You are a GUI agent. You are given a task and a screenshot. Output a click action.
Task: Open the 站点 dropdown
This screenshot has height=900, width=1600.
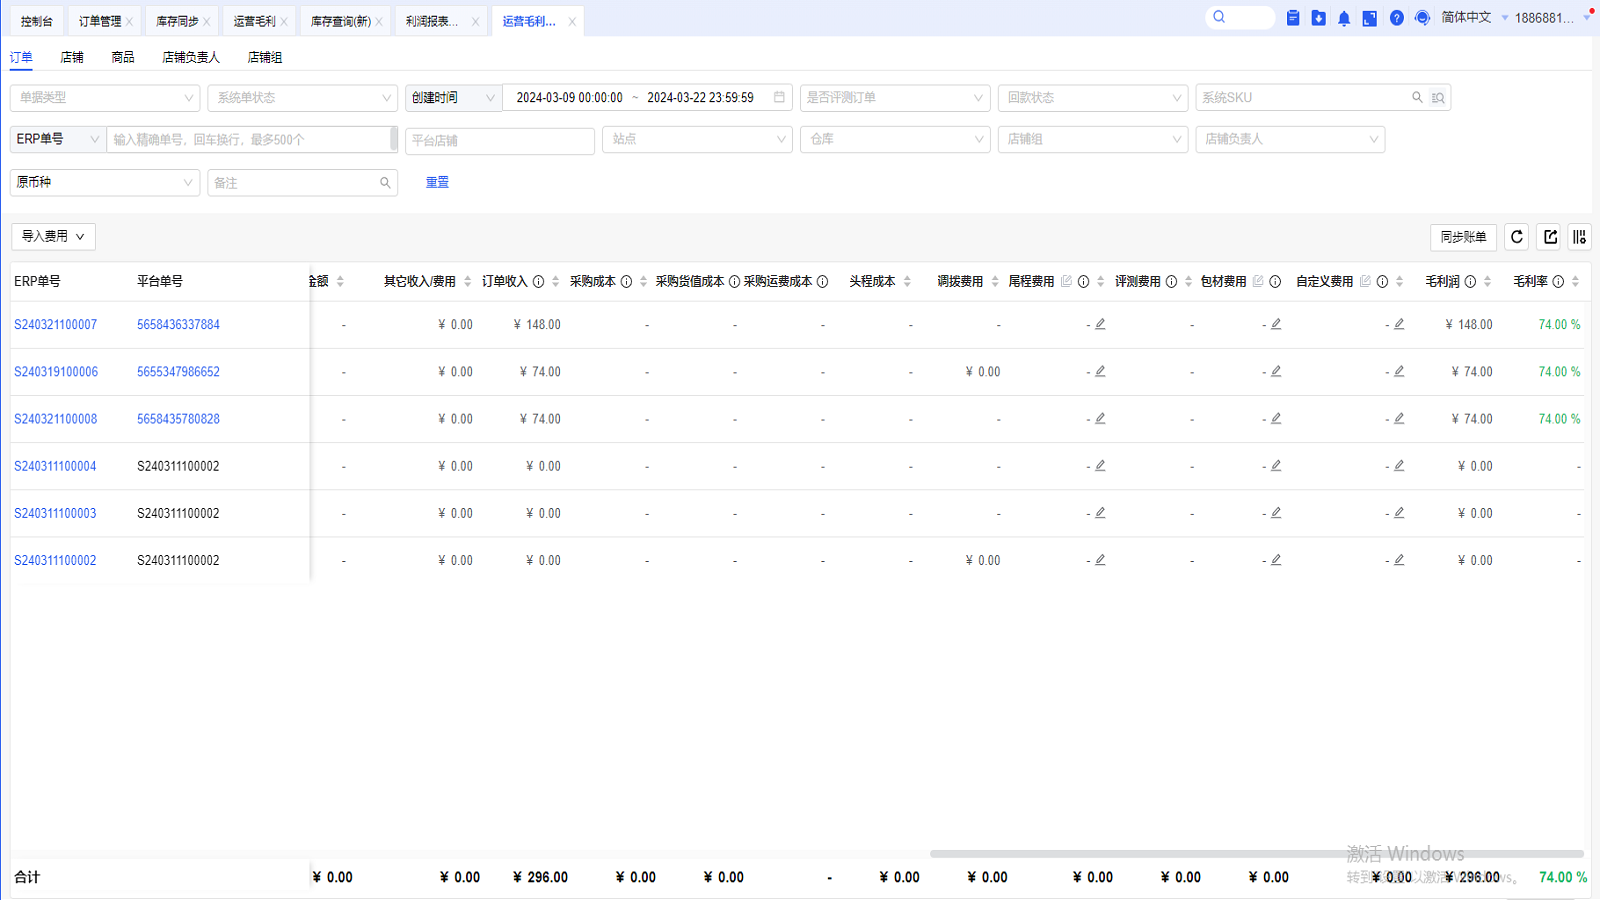pos(697,139)
